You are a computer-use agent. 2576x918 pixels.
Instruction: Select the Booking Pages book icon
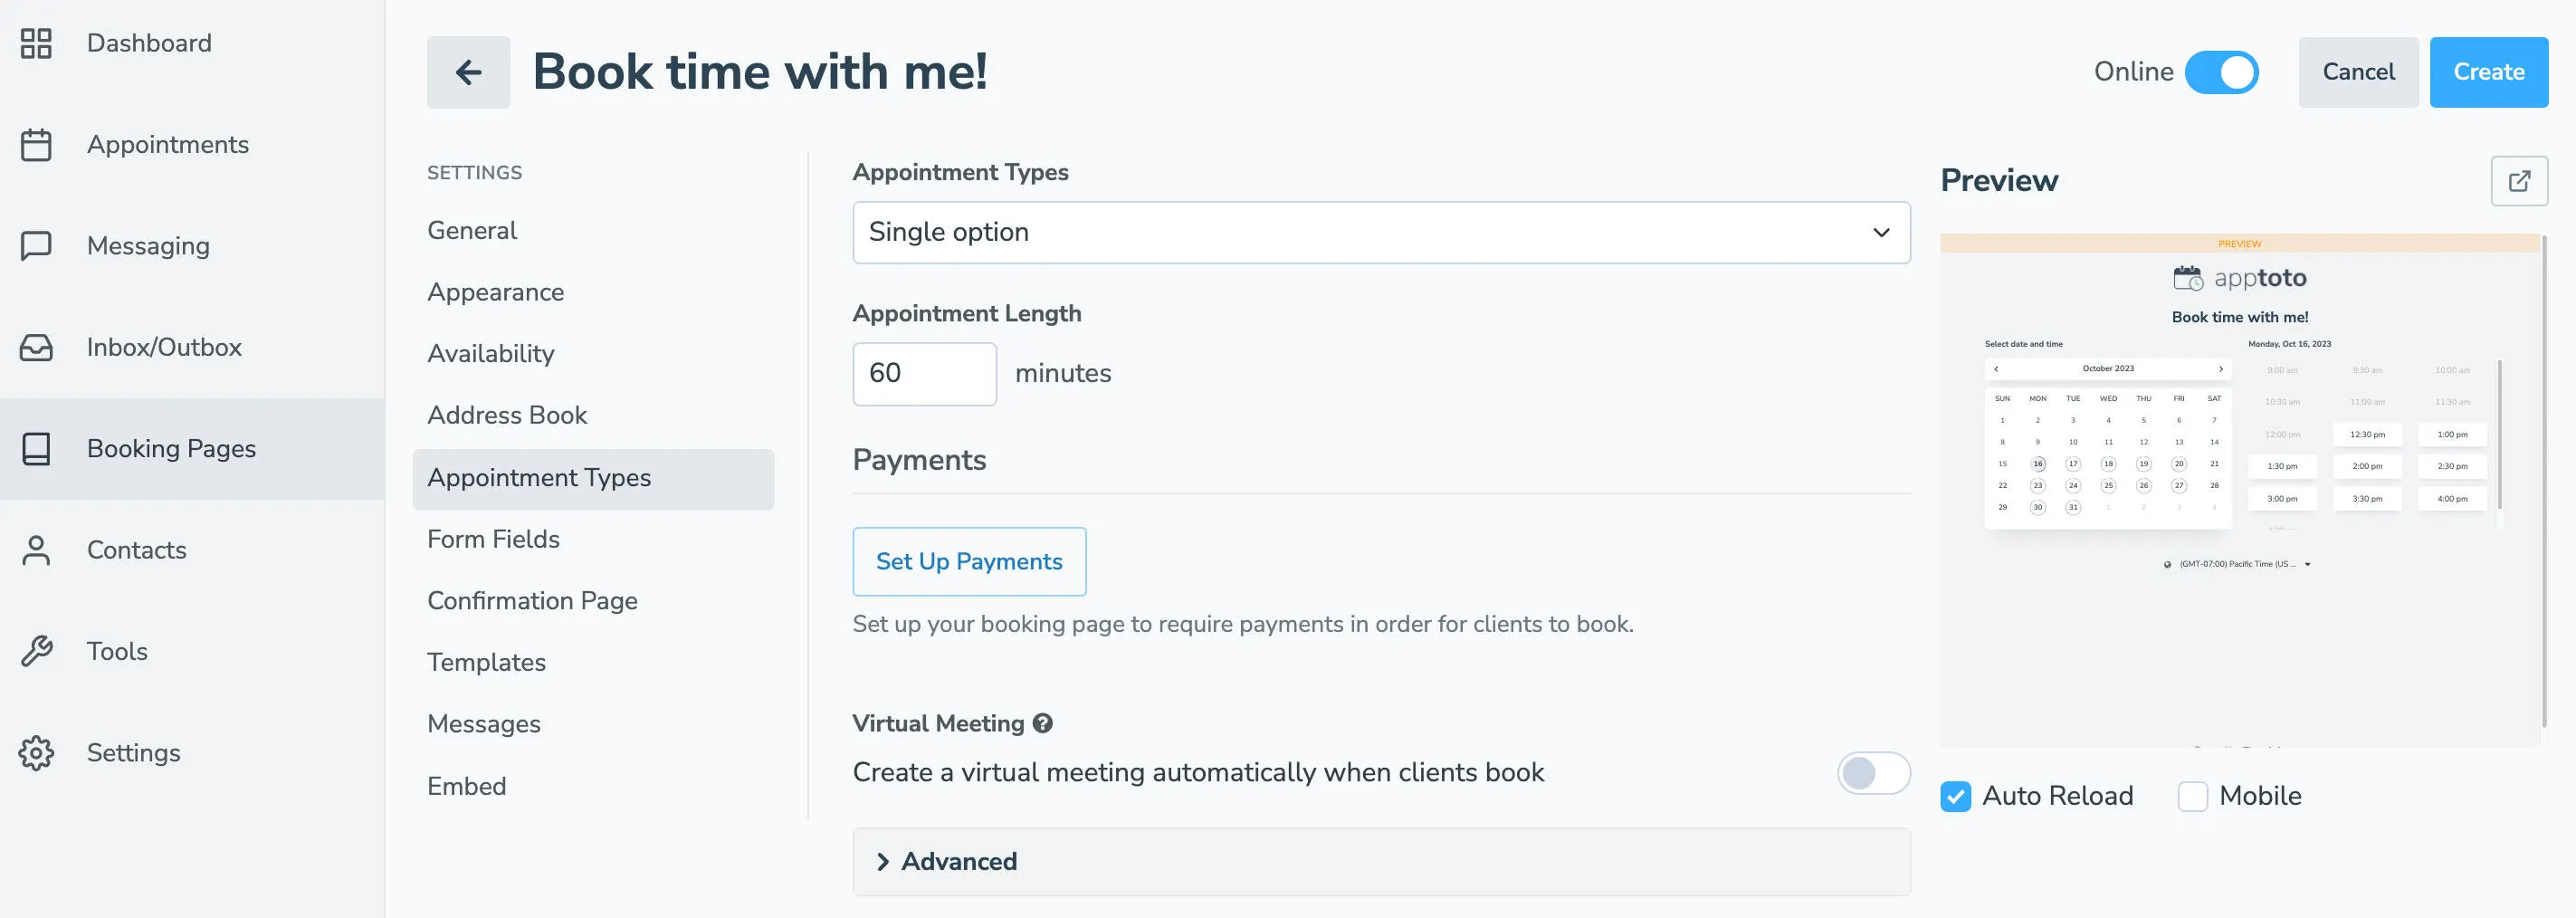[x=37, y=449]
